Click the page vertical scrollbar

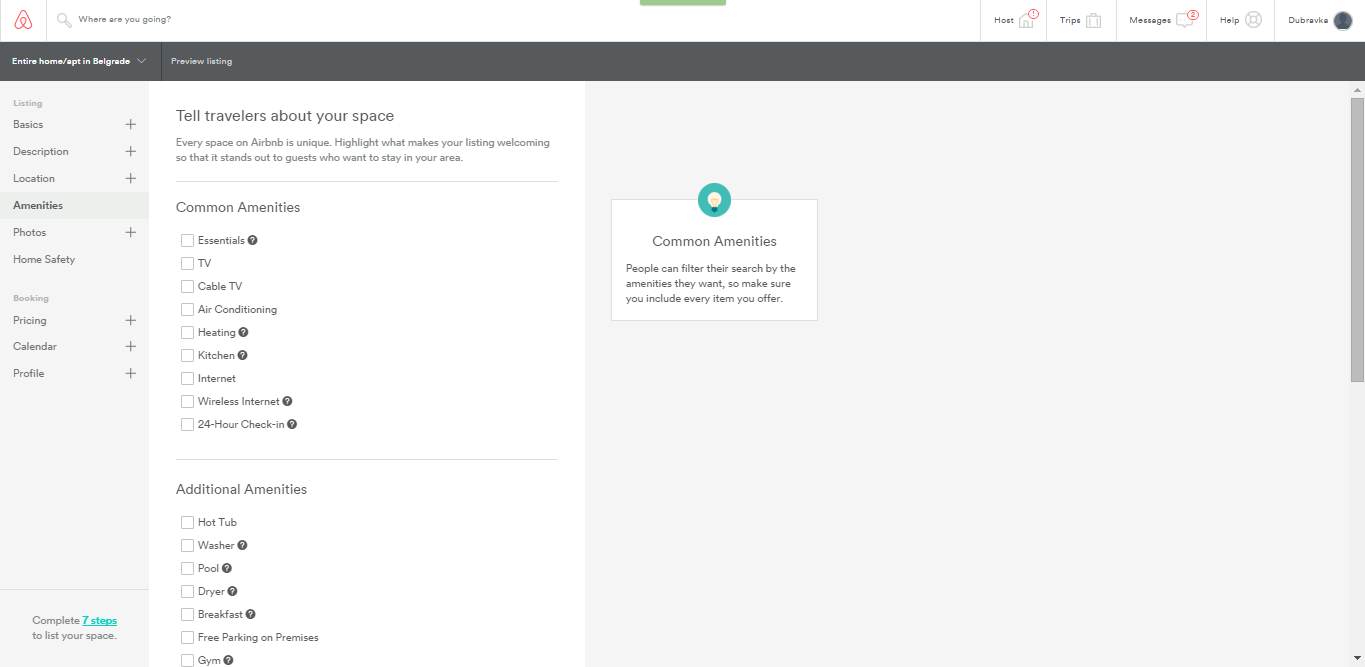tap(1357, 240)
